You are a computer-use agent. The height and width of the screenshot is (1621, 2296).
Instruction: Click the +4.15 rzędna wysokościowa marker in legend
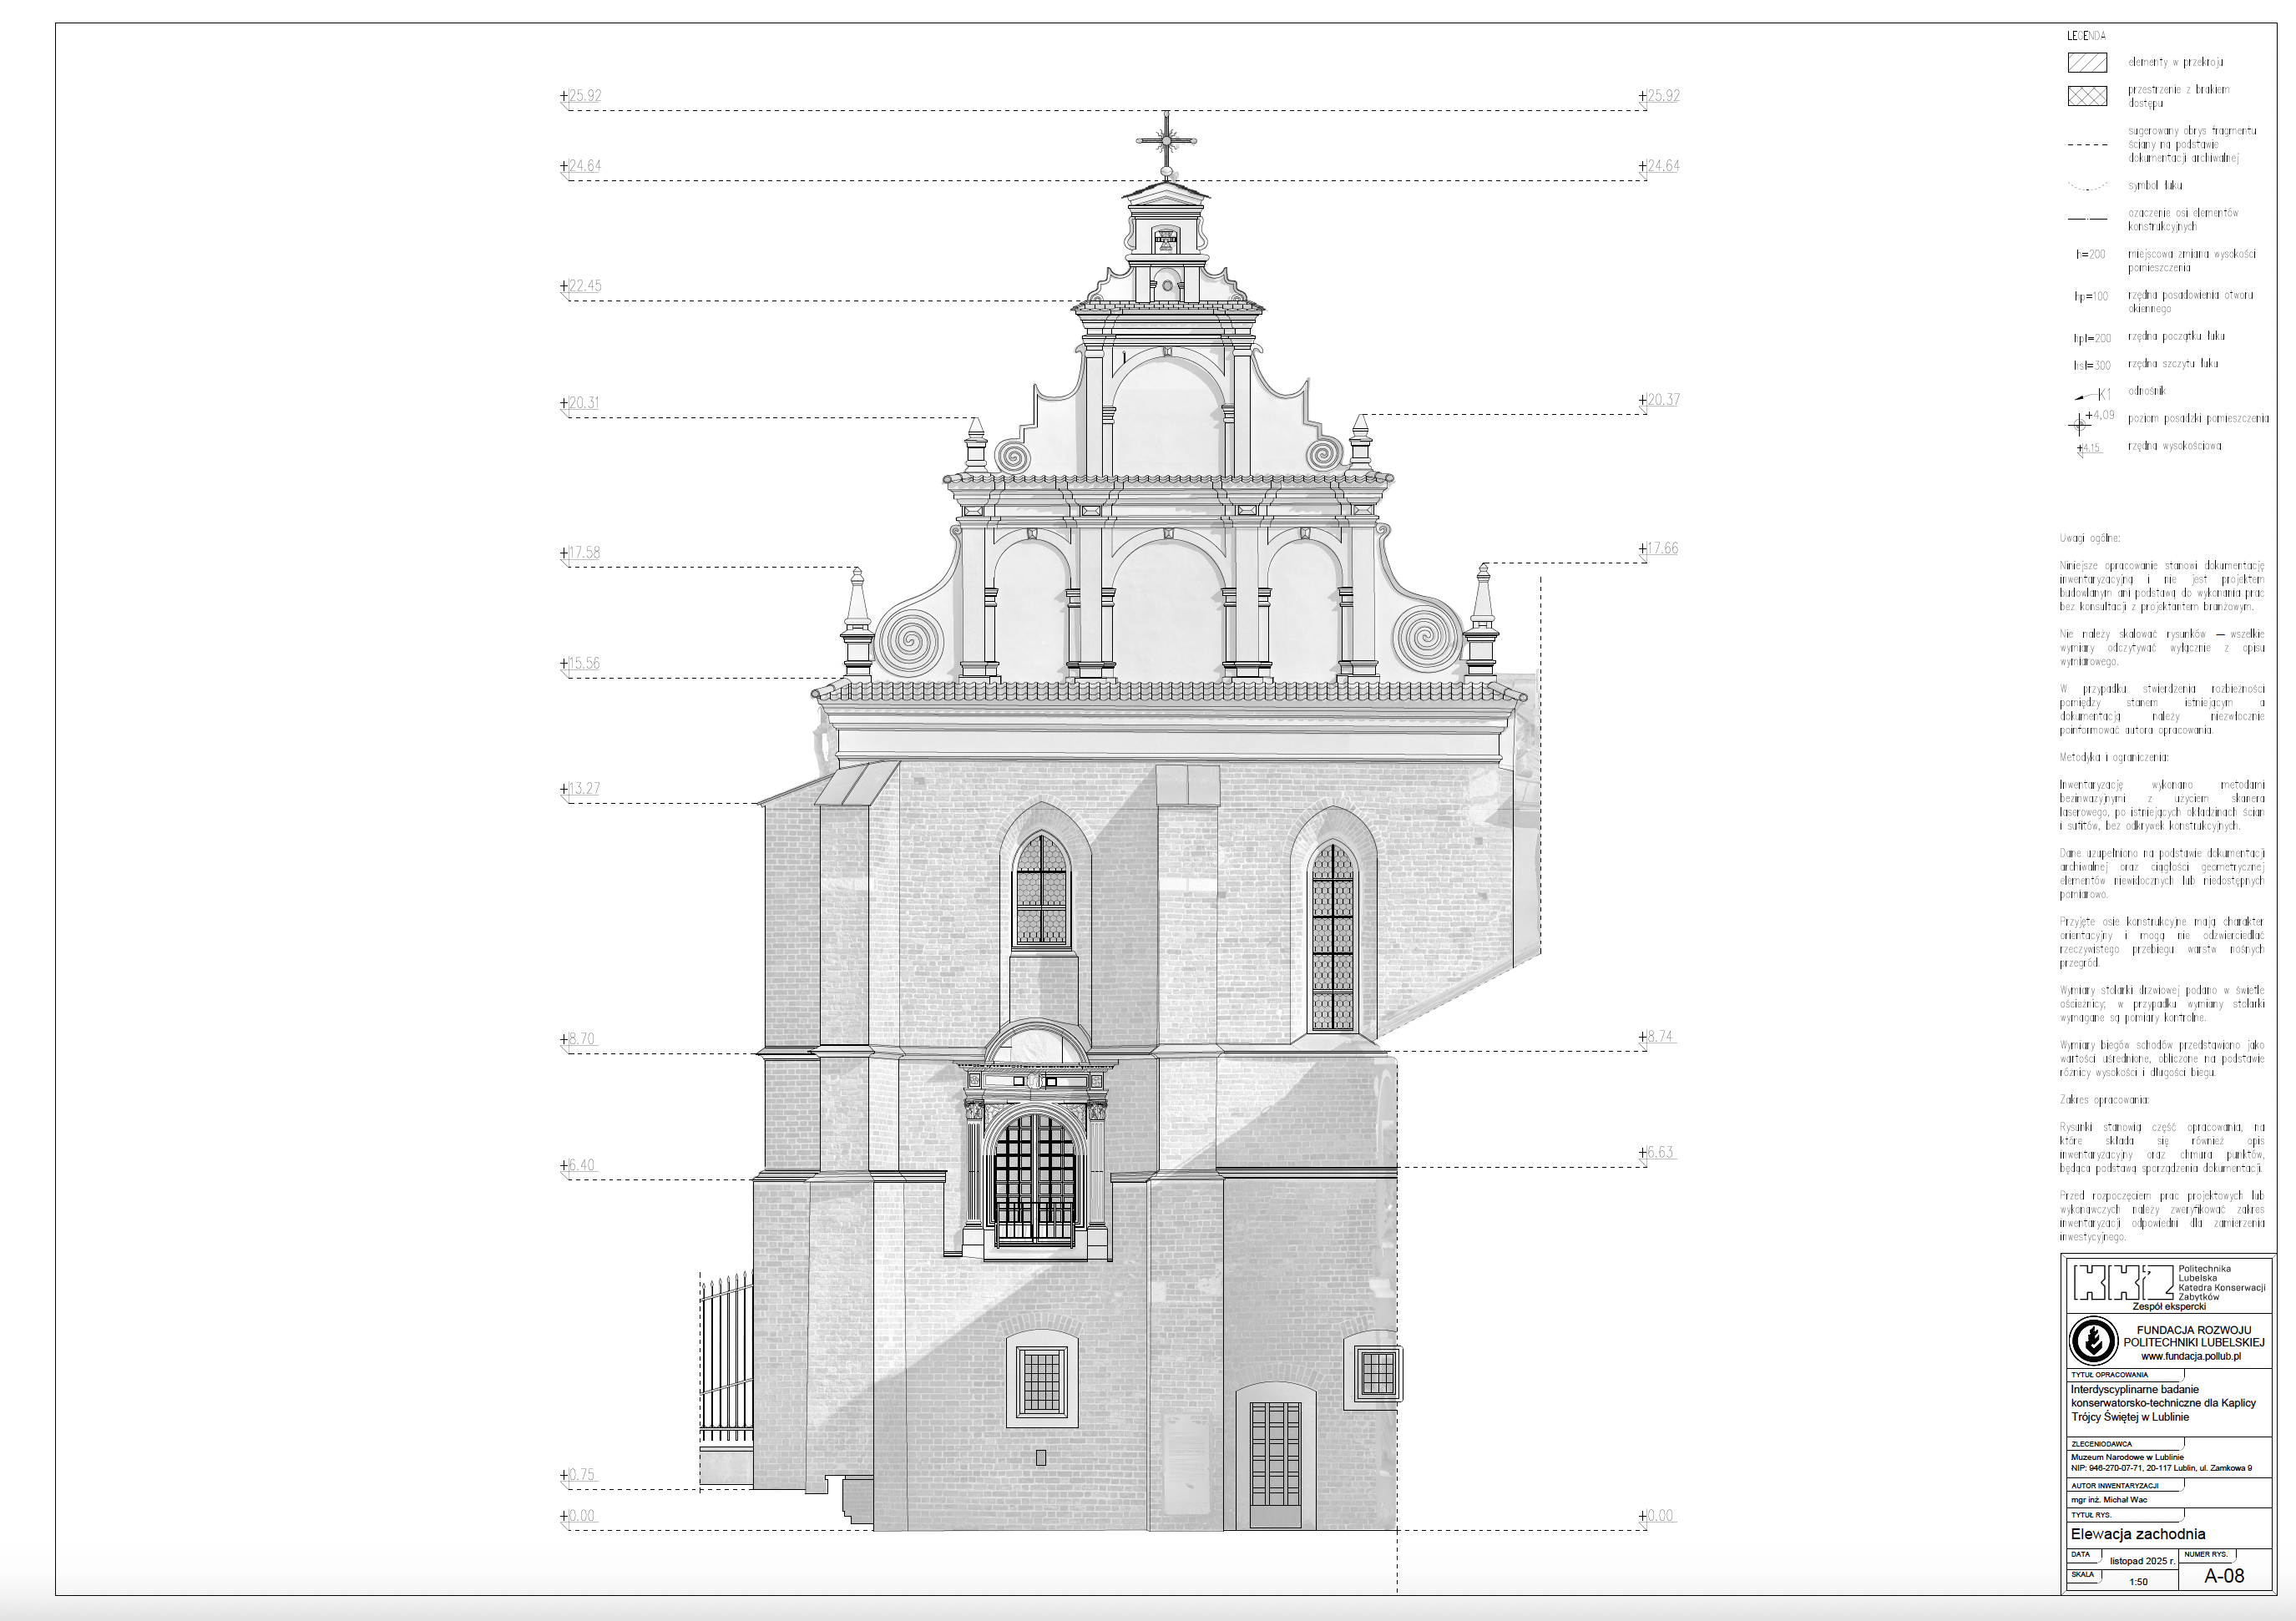coord(2088,448)
